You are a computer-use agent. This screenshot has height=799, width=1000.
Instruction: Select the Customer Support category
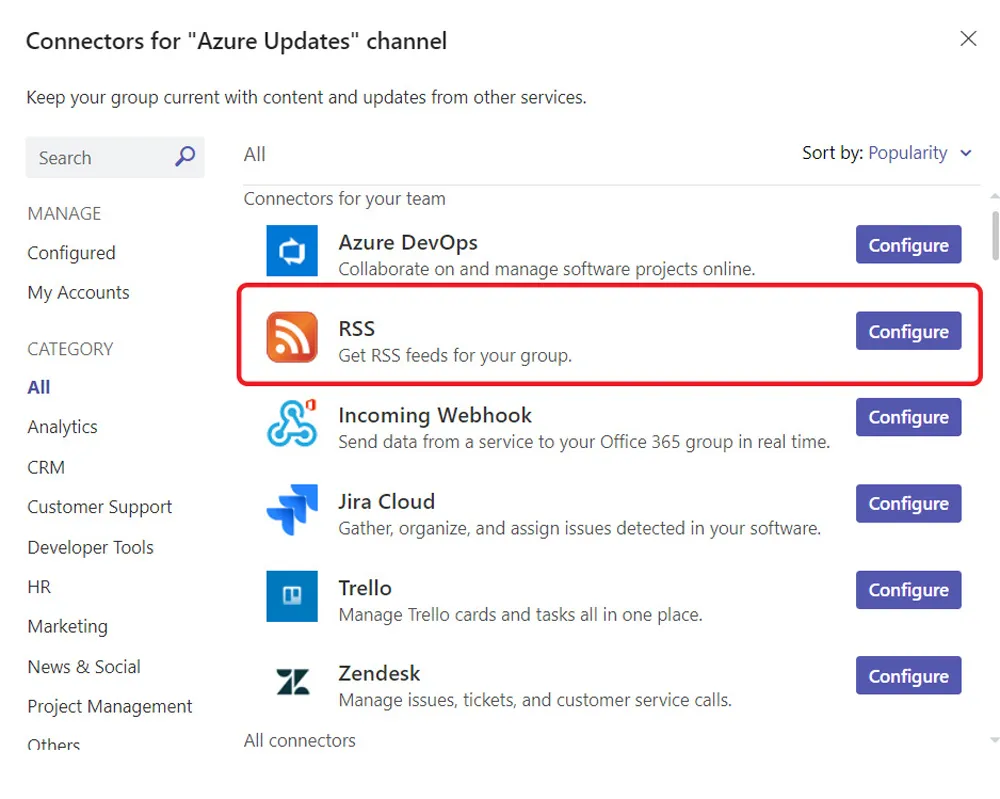click(99, 507)
